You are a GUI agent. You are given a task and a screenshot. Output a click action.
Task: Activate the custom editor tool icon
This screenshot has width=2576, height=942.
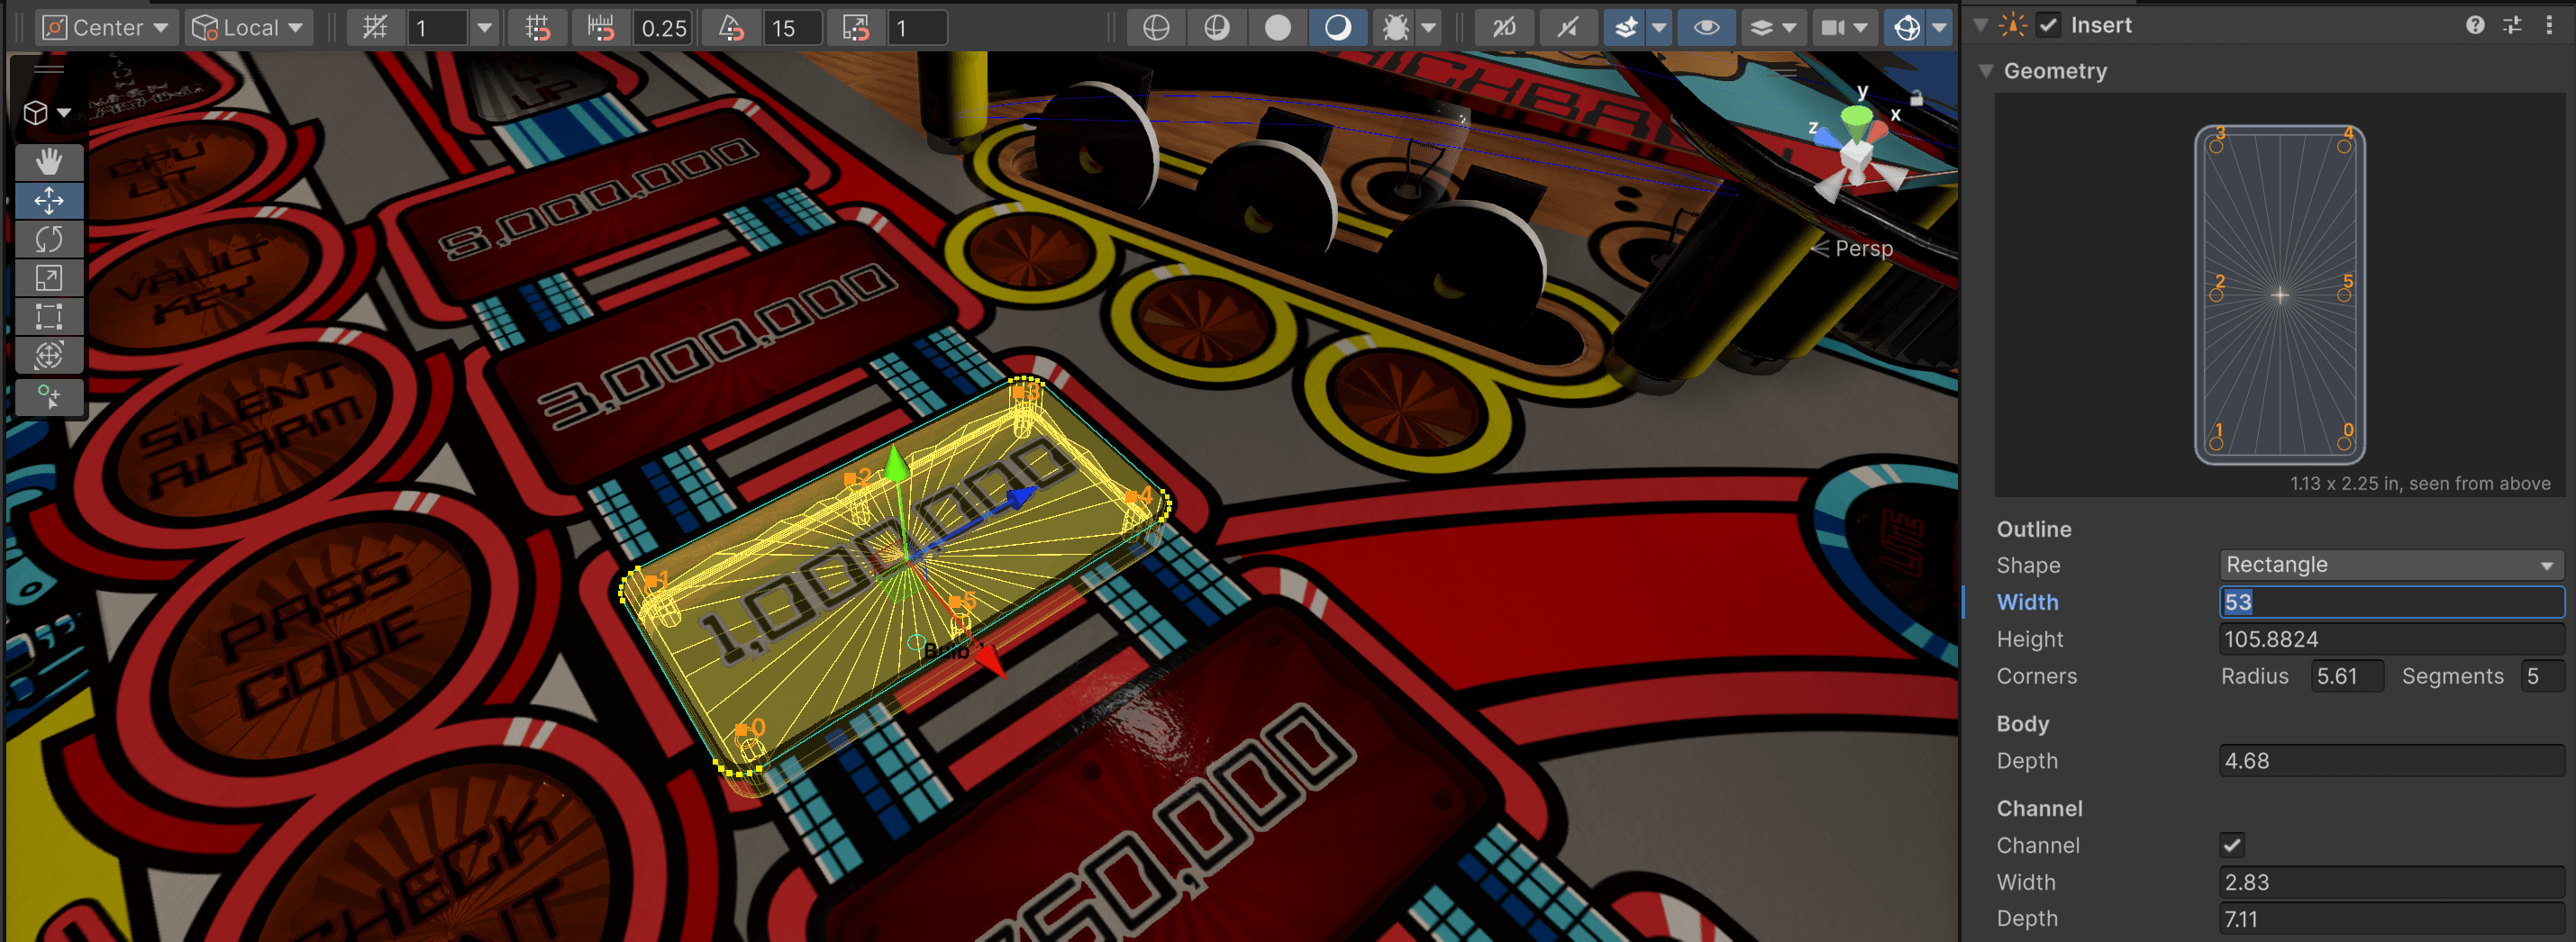(49, 397)
